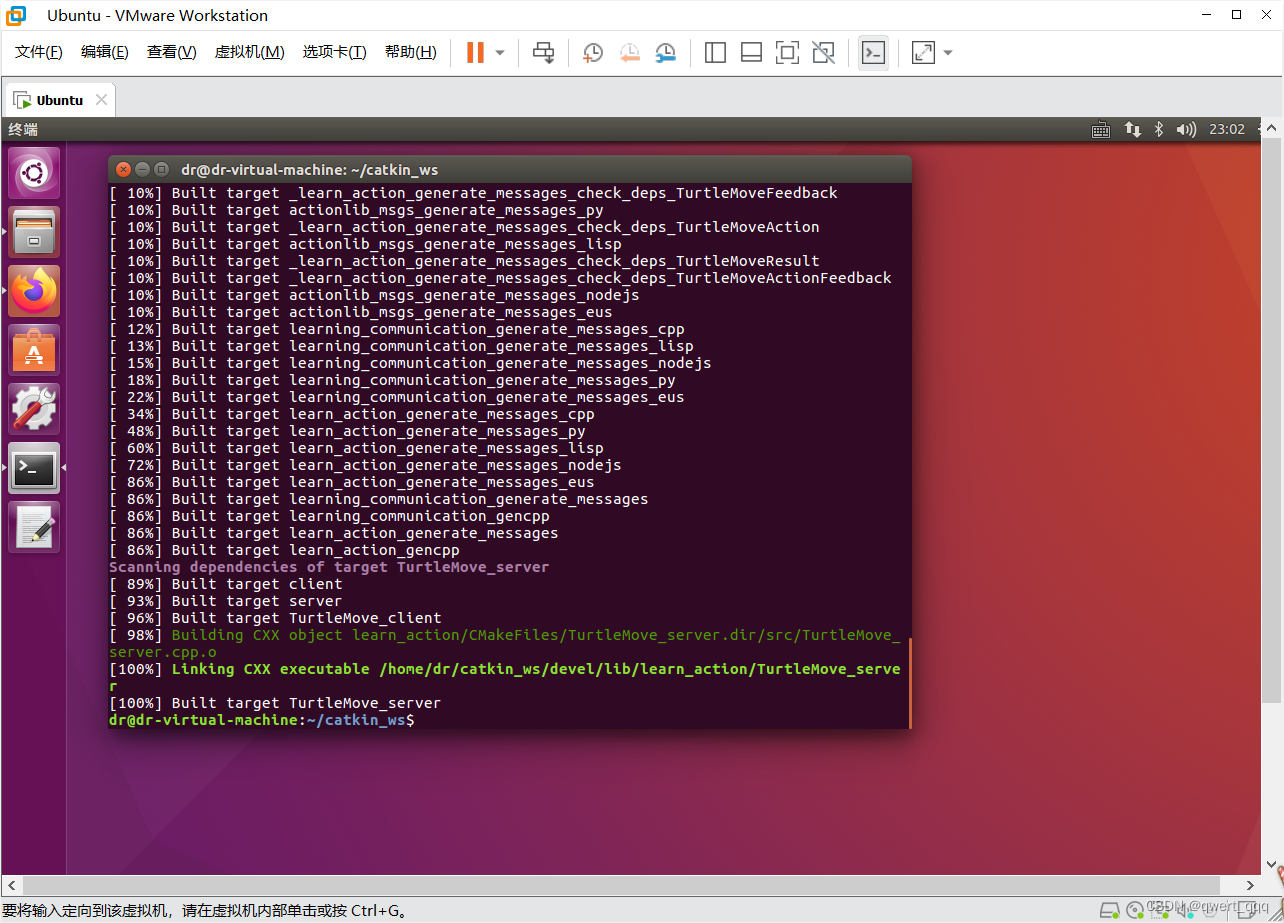
Task: Open the 文件(F) menu
Action: 38,52
